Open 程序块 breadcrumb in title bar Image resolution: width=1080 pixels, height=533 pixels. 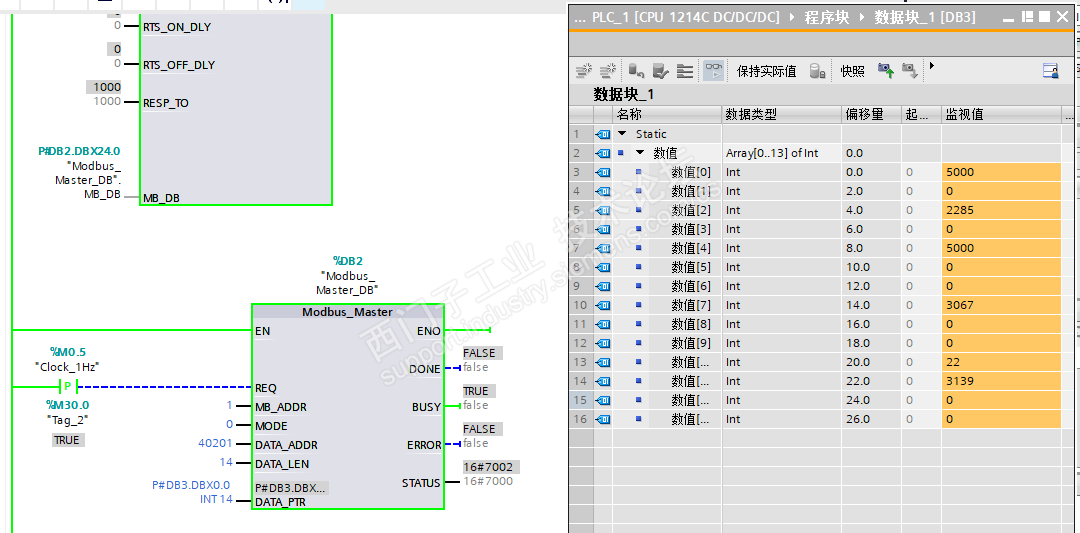tap(827, 17)
